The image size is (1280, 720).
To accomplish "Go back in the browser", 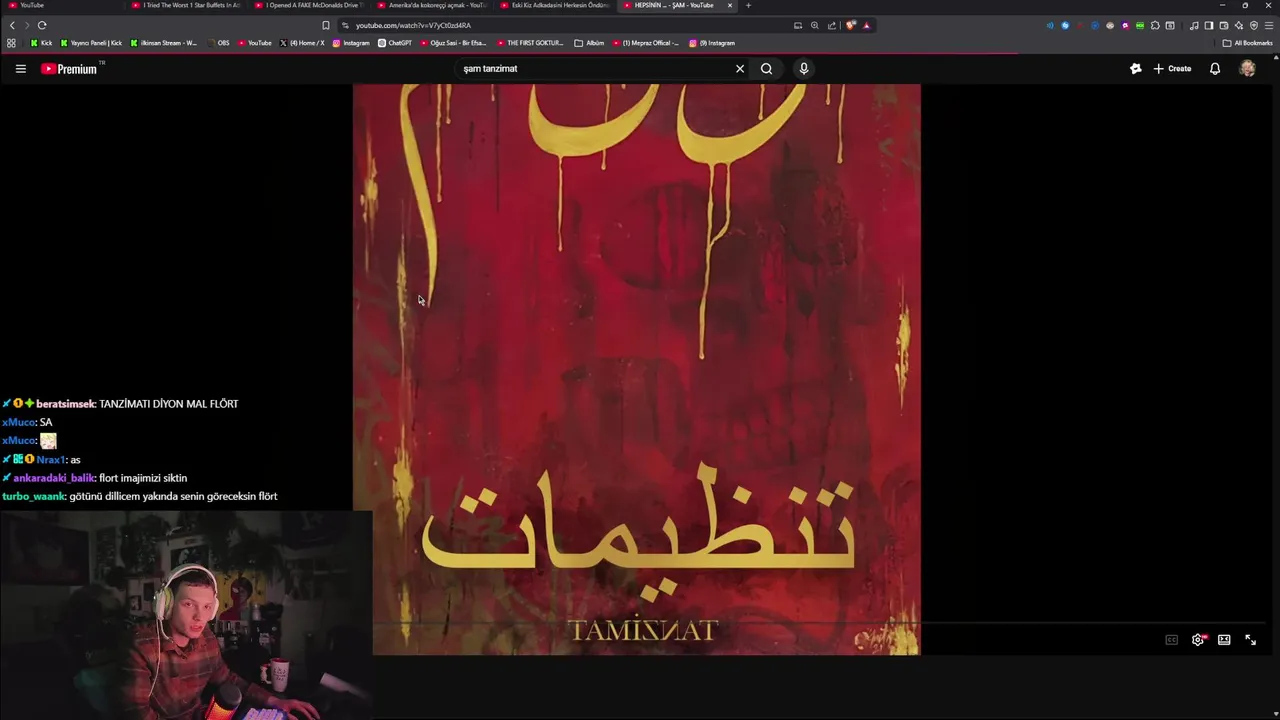I will click(x=12, y=25).
